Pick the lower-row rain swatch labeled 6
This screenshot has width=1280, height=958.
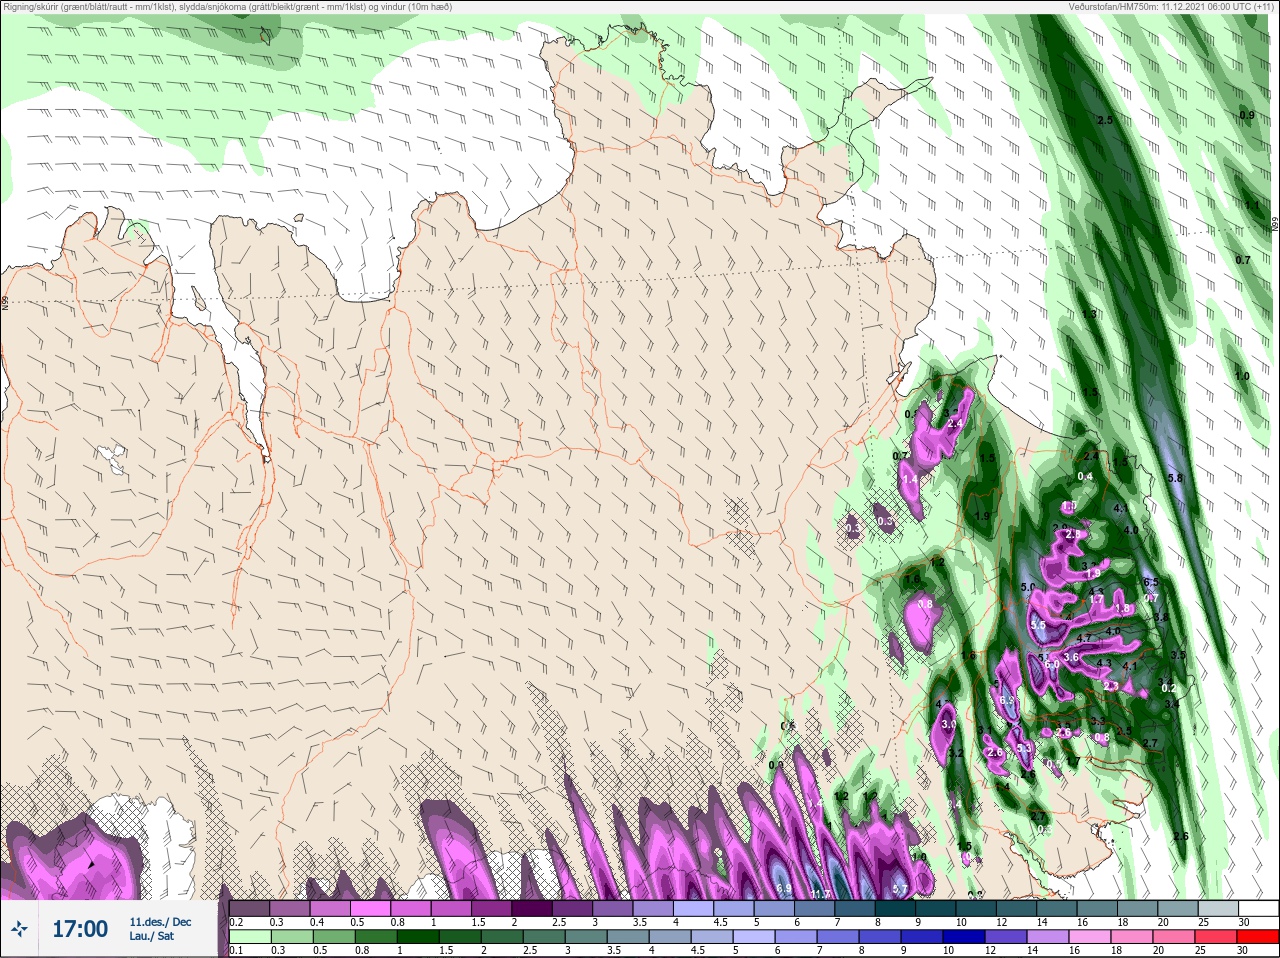[796, 938]
